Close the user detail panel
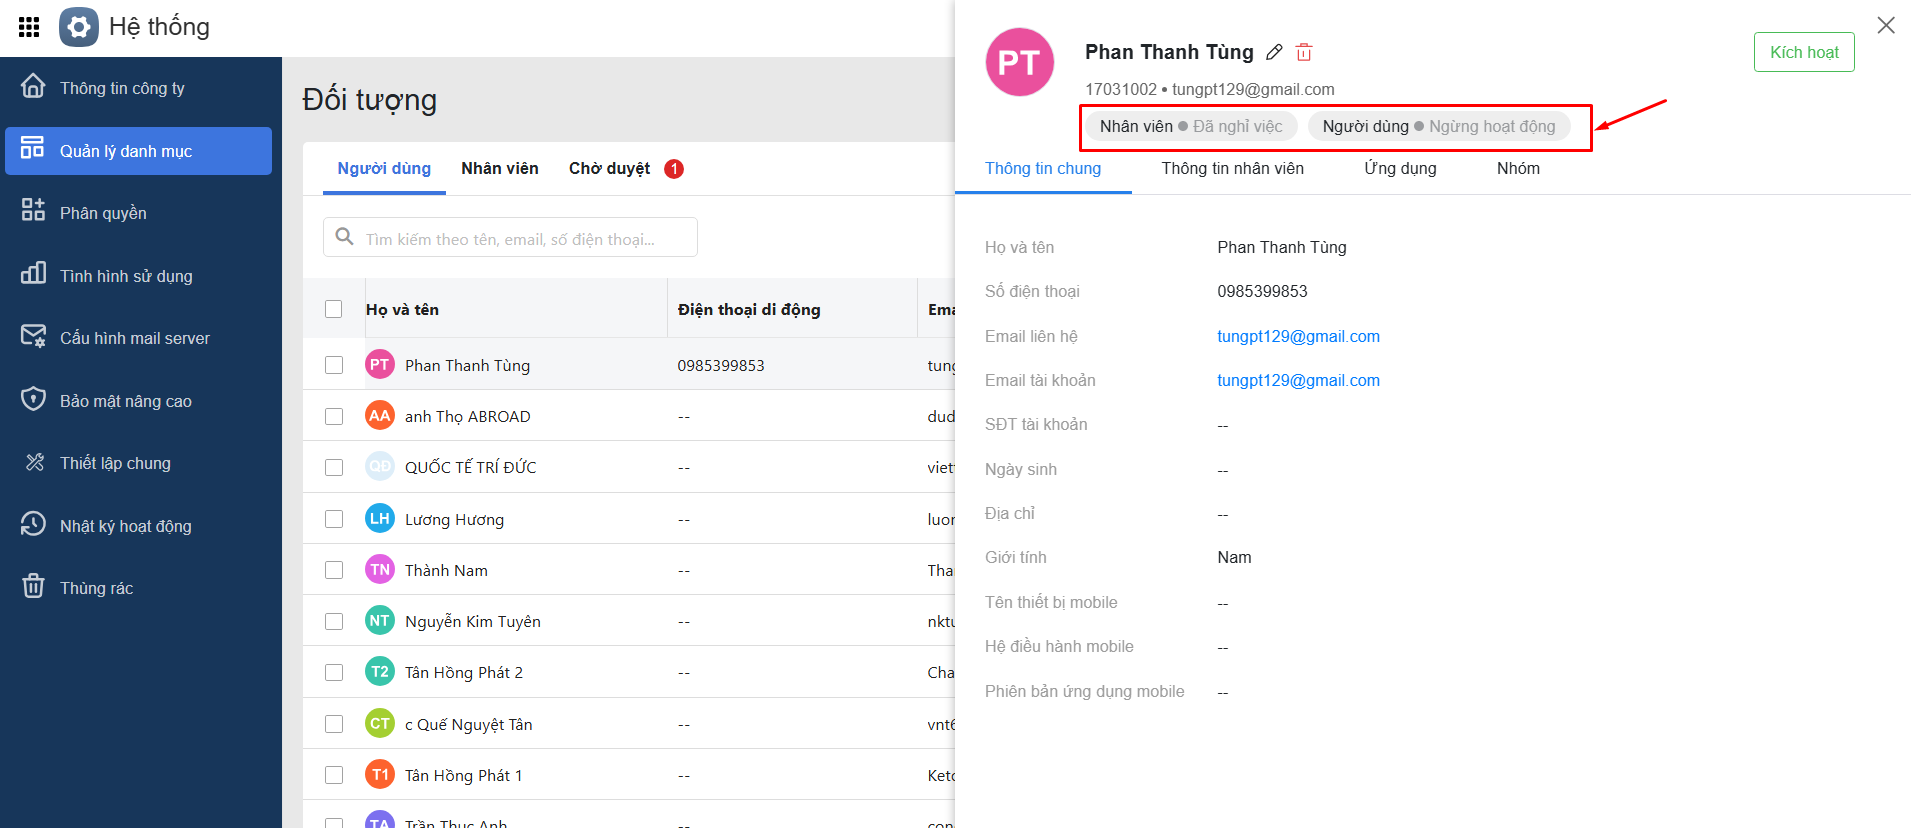The width and height of the screenshot is (1911, 828). pyautogui.click(x=1885, y=26)
